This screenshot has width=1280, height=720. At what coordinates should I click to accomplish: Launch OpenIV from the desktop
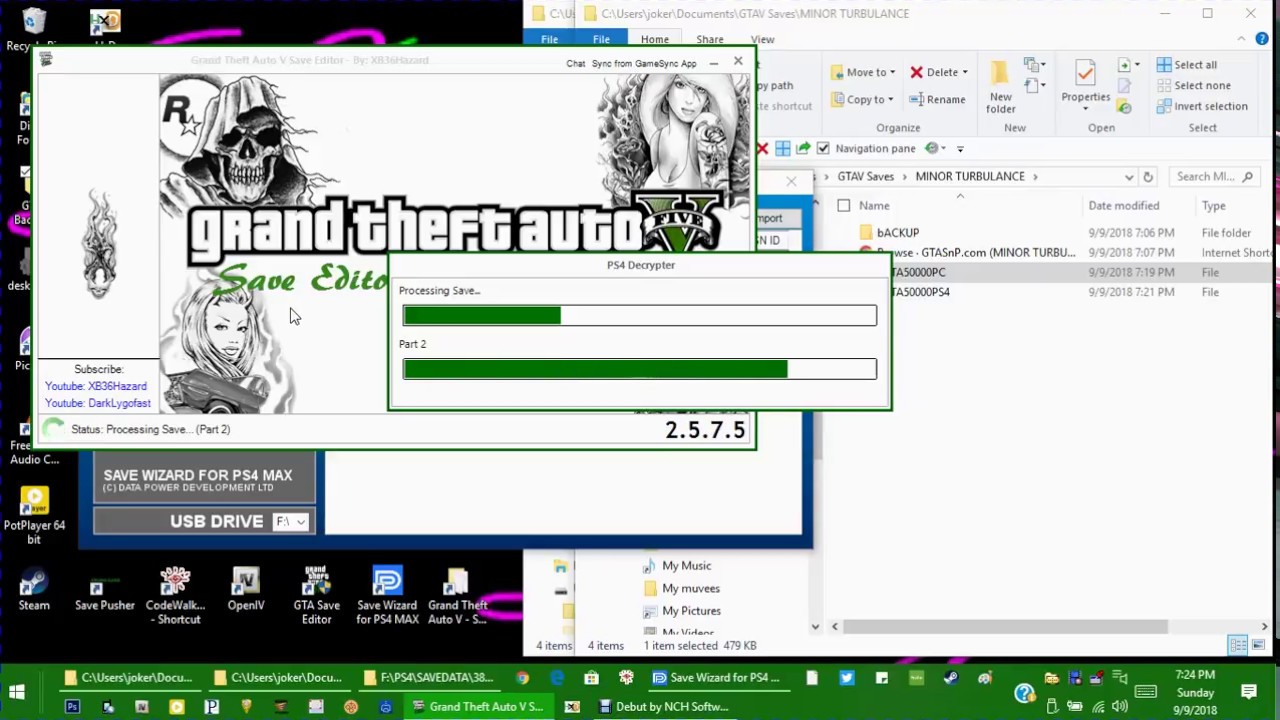245,590
